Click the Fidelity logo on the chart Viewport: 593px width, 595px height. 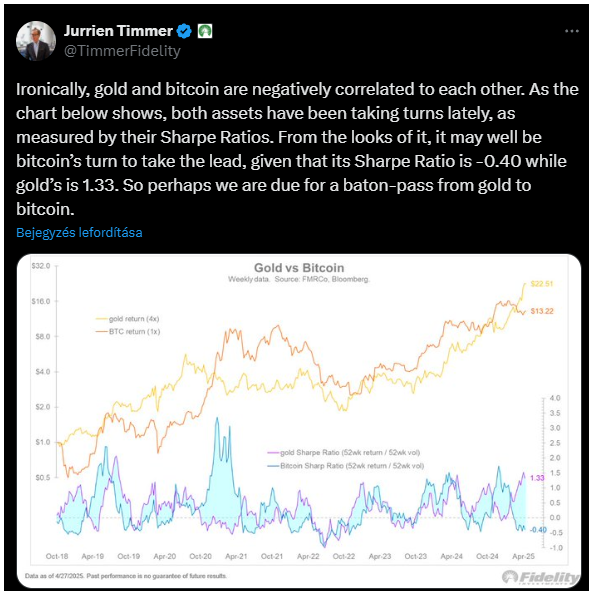540,577
